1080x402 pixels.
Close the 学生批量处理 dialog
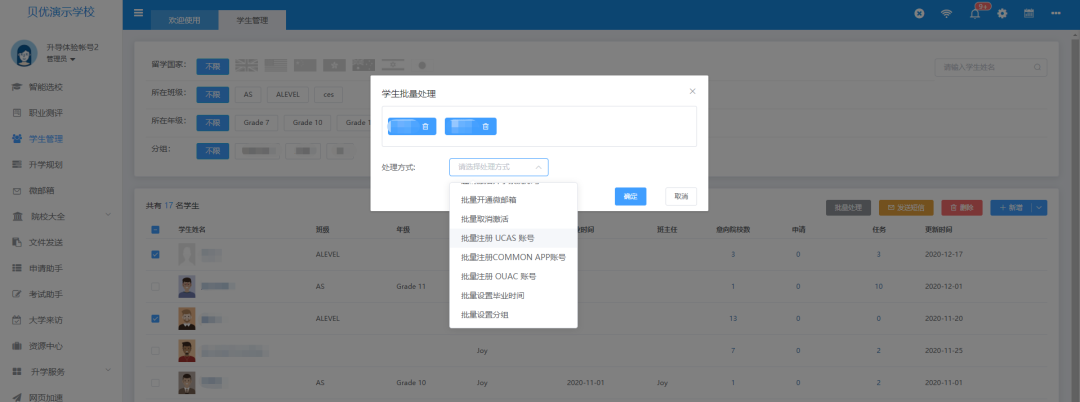tap(693, 91)
